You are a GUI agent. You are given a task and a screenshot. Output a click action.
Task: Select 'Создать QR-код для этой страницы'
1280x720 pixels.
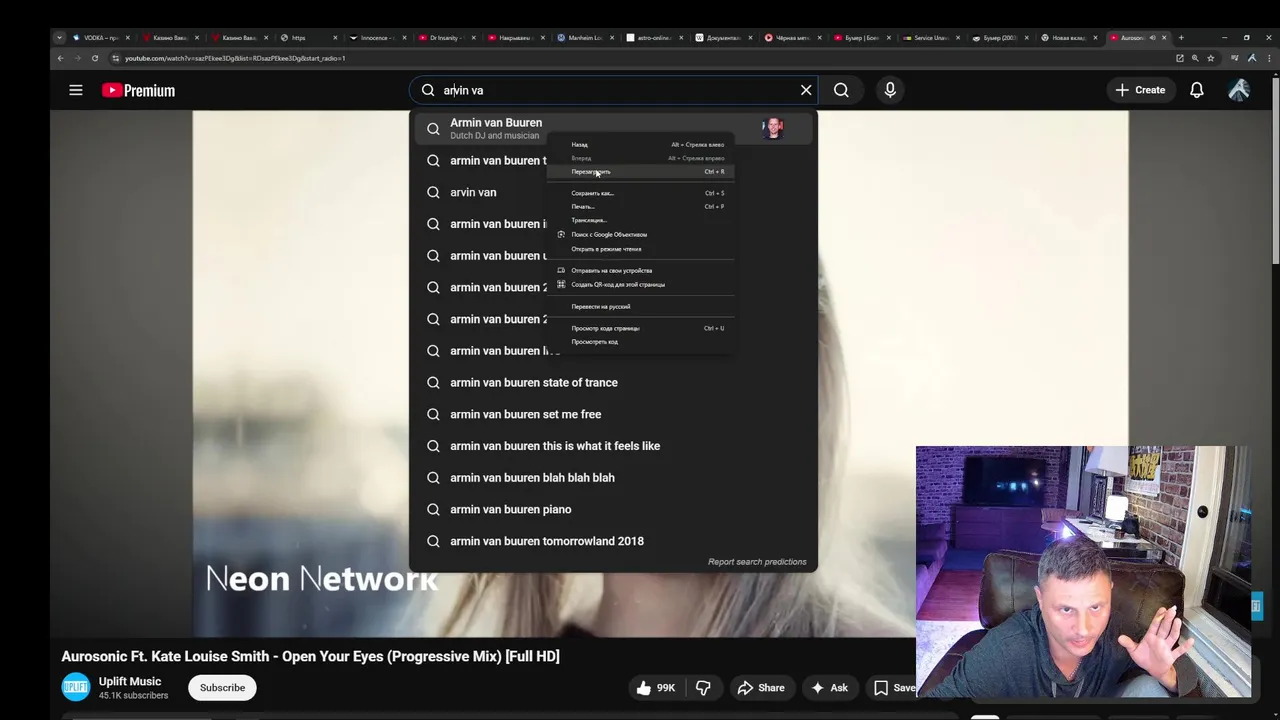[x=640, y=284]
